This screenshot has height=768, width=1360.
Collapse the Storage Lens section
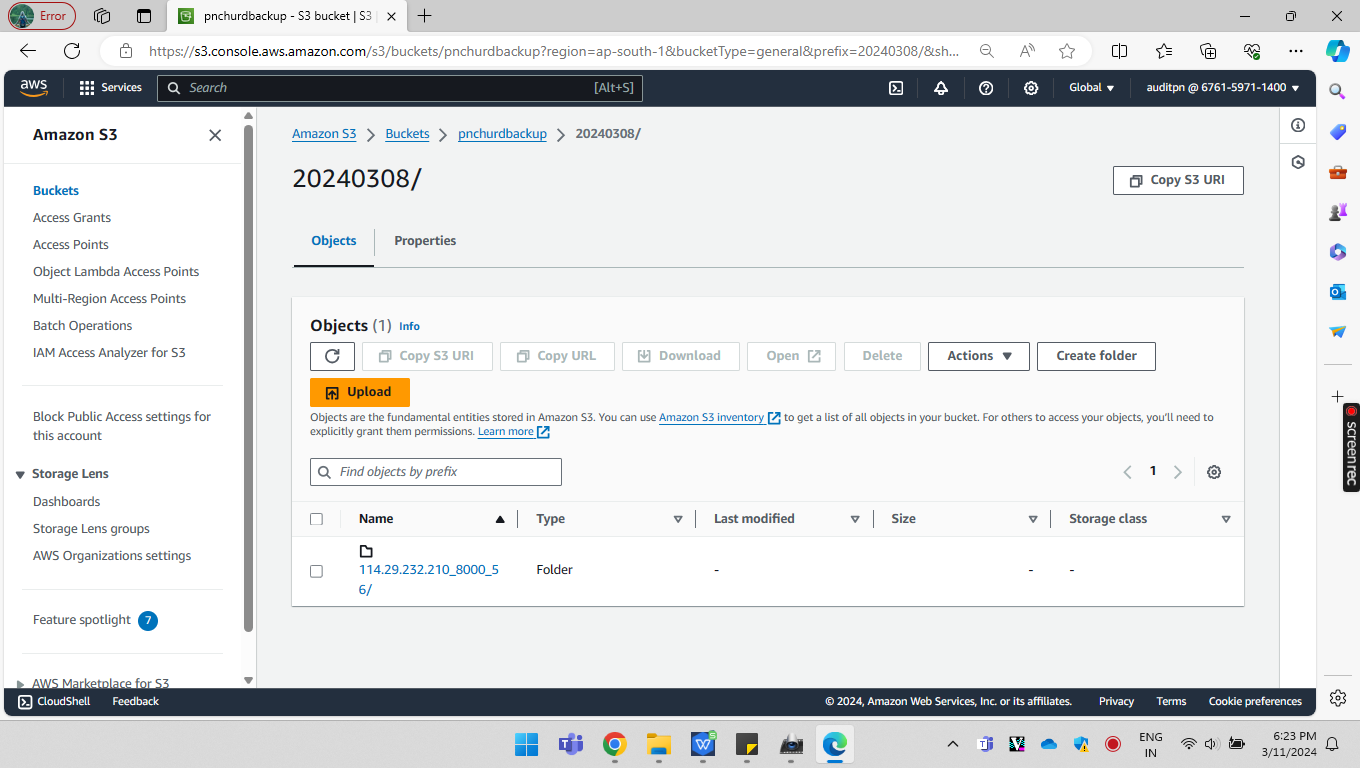21,474
